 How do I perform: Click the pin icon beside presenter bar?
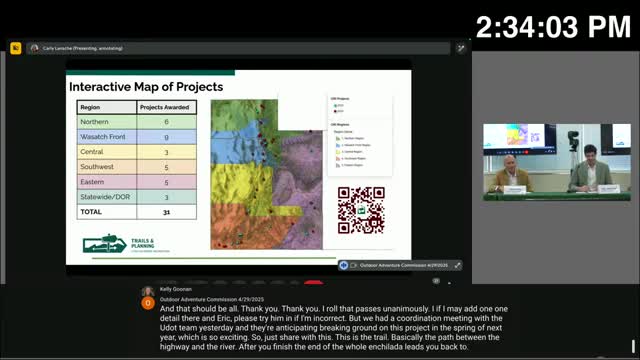[x=461, y=49]
